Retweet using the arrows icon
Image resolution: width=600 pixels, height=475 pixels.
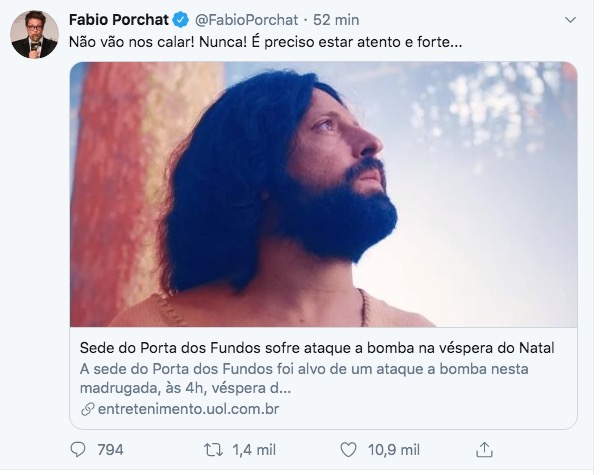click(212, 449)
